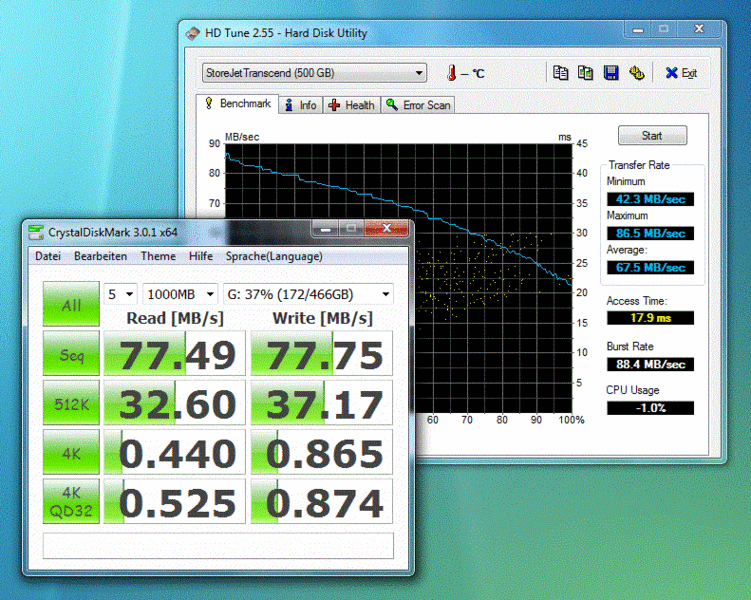Run All tests in CrystalDiskMark
Screen dimensions: 751x600
[71, 304]
